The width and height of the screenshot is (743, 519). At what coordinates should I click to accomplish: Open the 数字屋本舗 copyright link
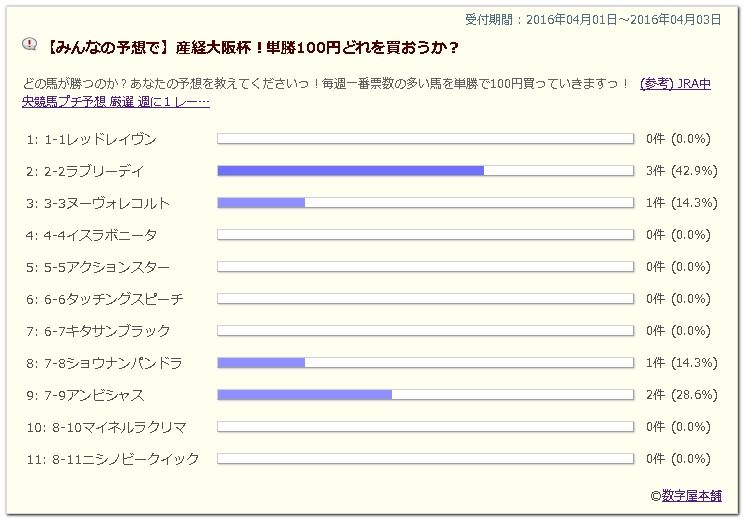pos(691,496)
